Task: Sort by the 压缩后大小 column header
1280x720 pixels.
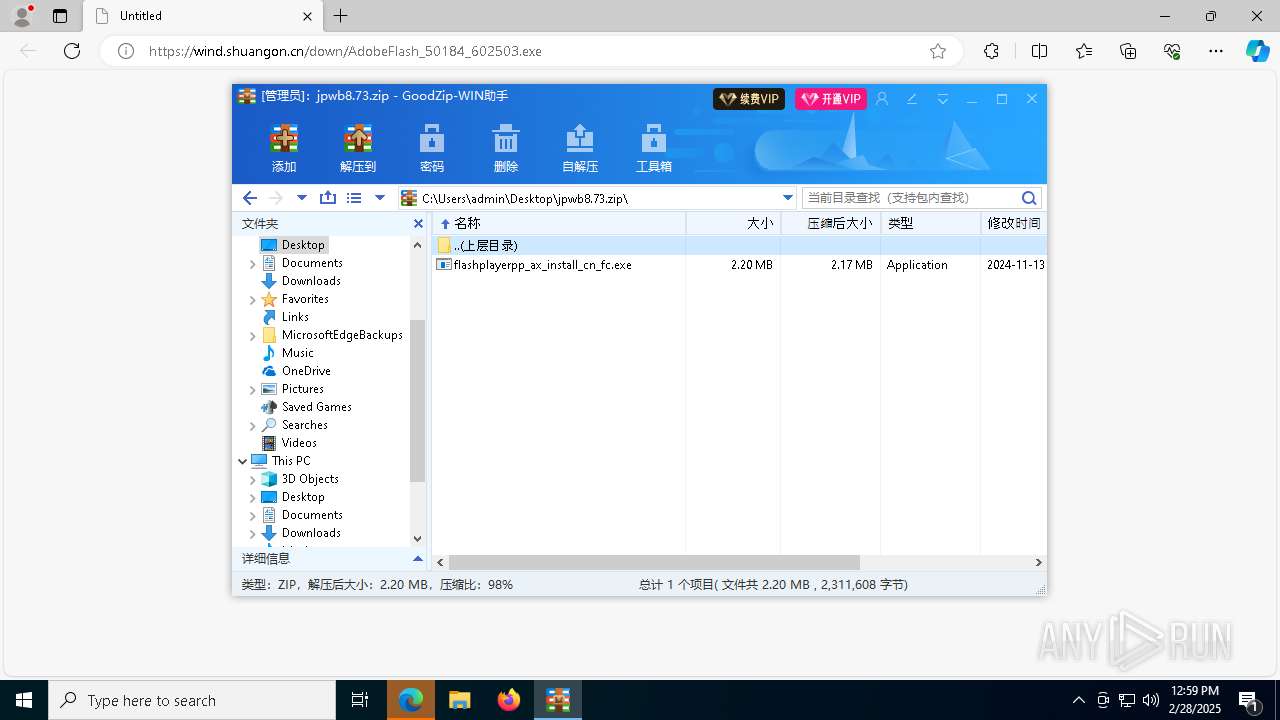Action: pos(831,223)
